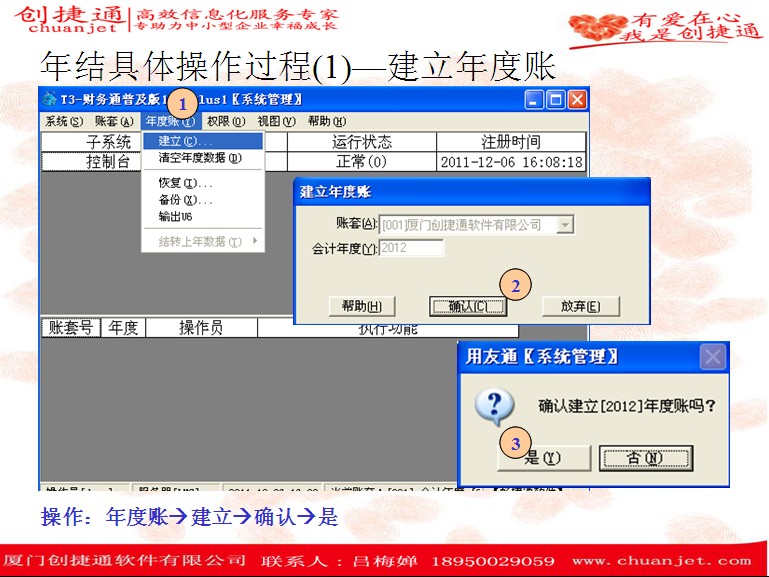This screenshot has width=769, height=577.
Task: Click the 运行状态 column header
Action: (x=362, y=142)
